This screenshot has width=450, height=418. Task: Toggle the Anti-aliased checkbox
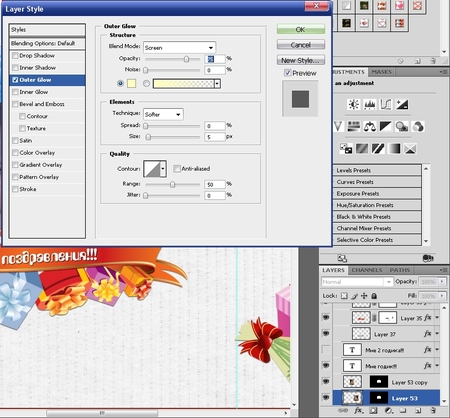click(x=177, y=169)
